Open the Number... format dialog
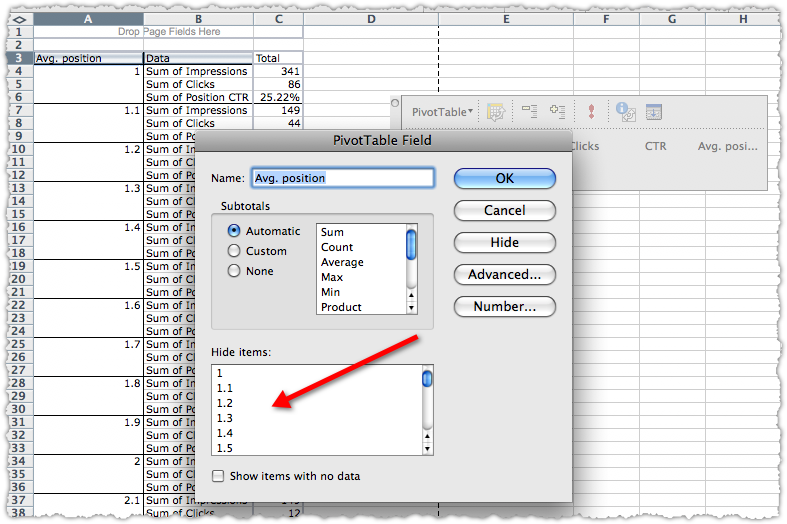 click(x=504, y=306)
